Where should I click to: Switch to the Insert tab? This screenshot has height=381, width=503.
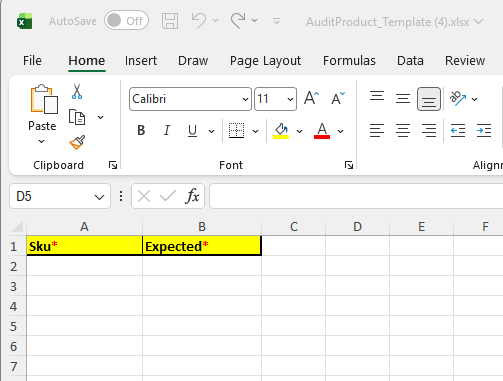pyautogui.click(x=141, y=61)
